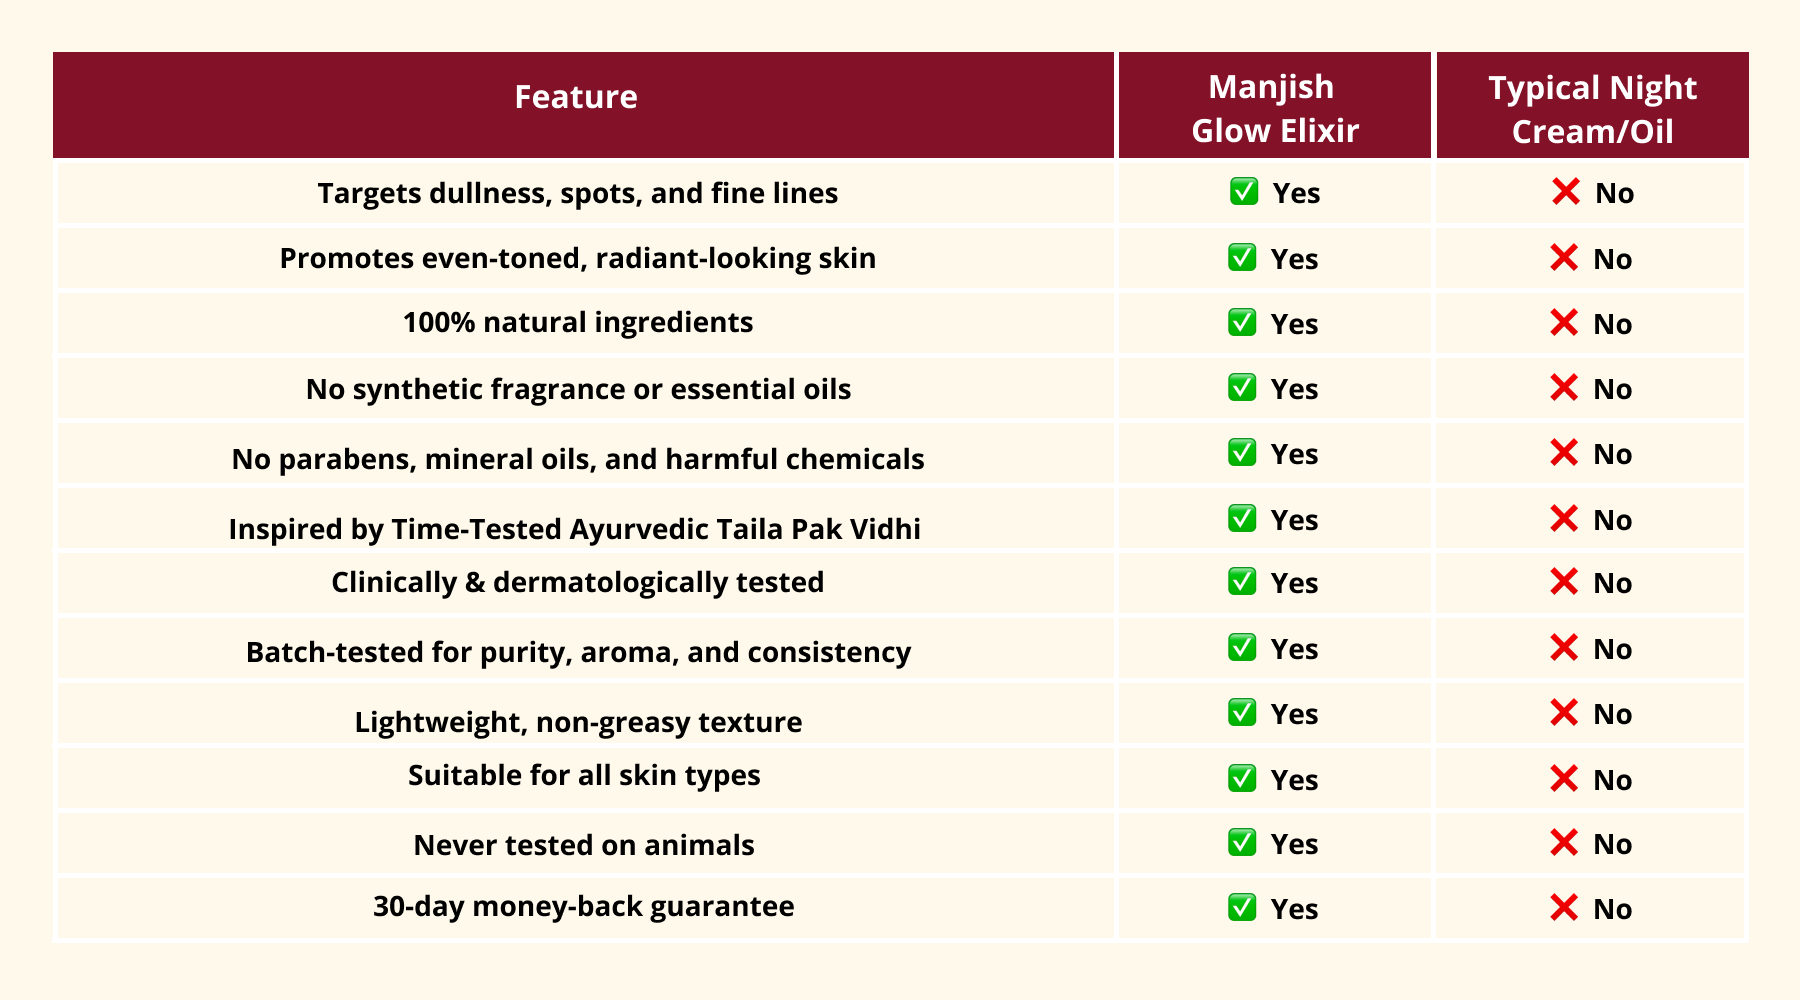Image resolution: width=1800 pixels, height=1000 pixels.
Task: Click the '30-day money-back guarantee' feature text
Action: pos(584,906)
